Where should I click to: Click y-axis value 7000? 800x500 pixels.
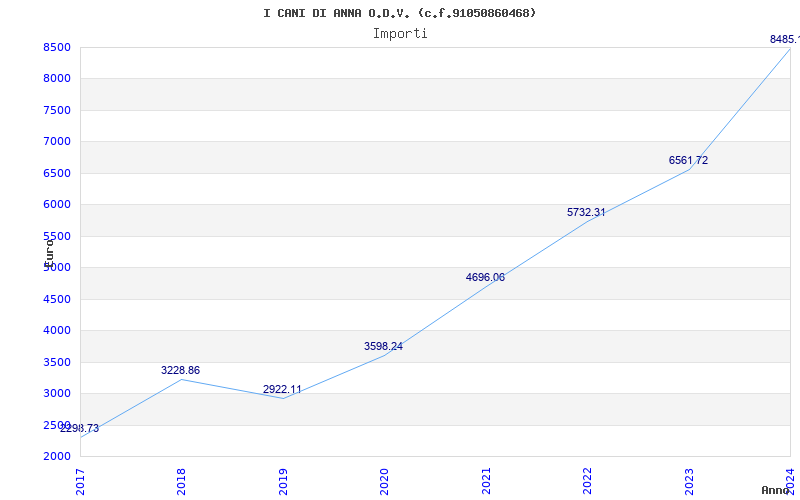pyautogui.click(x=56, y=141)
